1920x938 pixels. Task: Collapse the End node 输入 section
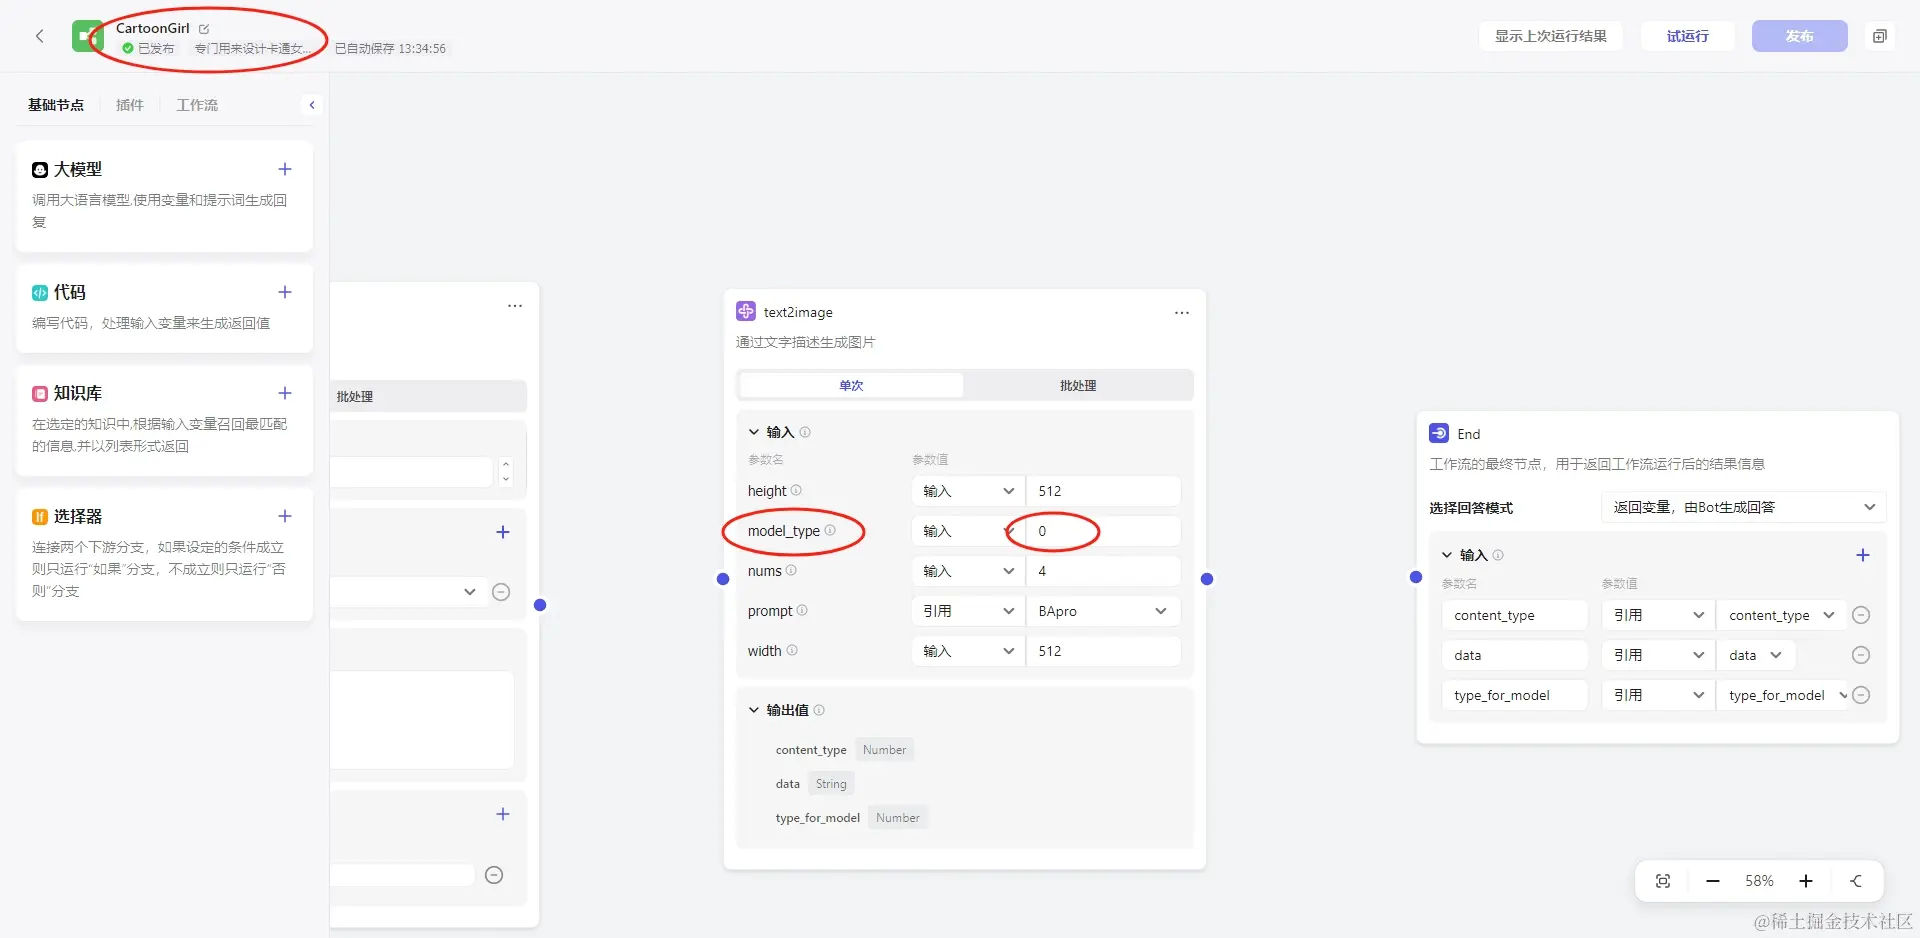1447,555
